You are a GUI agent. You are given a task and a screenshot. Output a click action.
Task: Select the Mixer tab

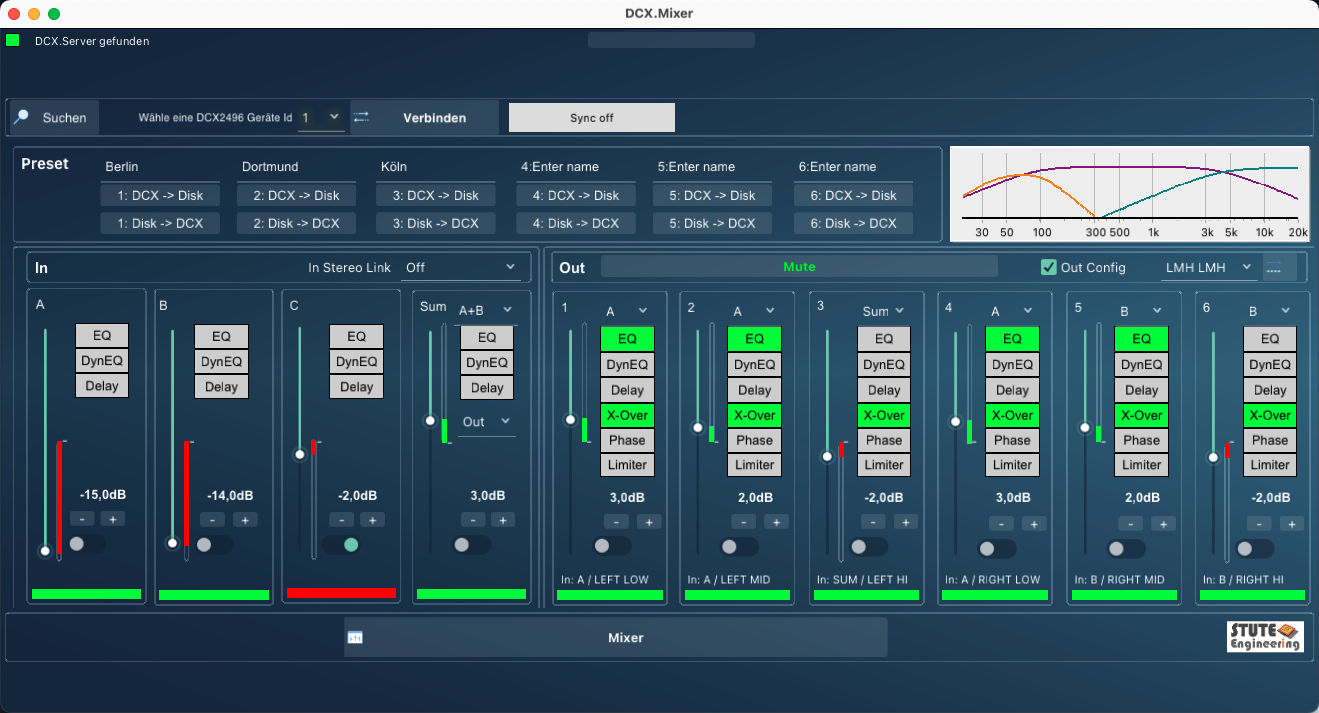[616, 637]
